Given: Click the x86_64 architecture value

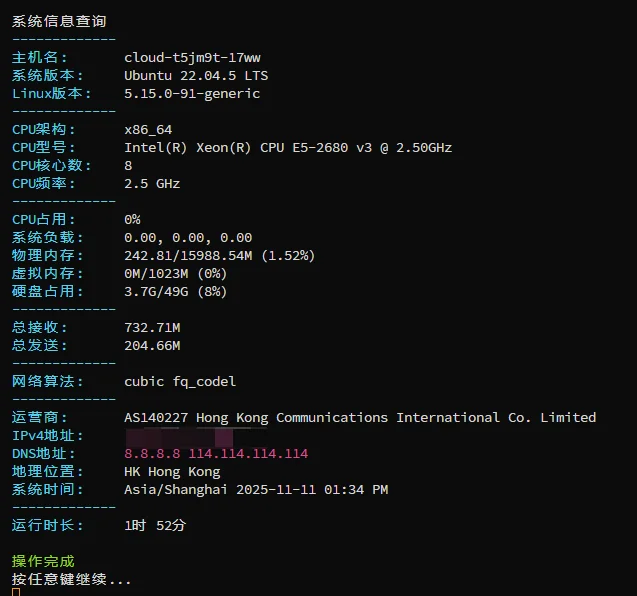Looking at the screenshot, I should 148,129.
